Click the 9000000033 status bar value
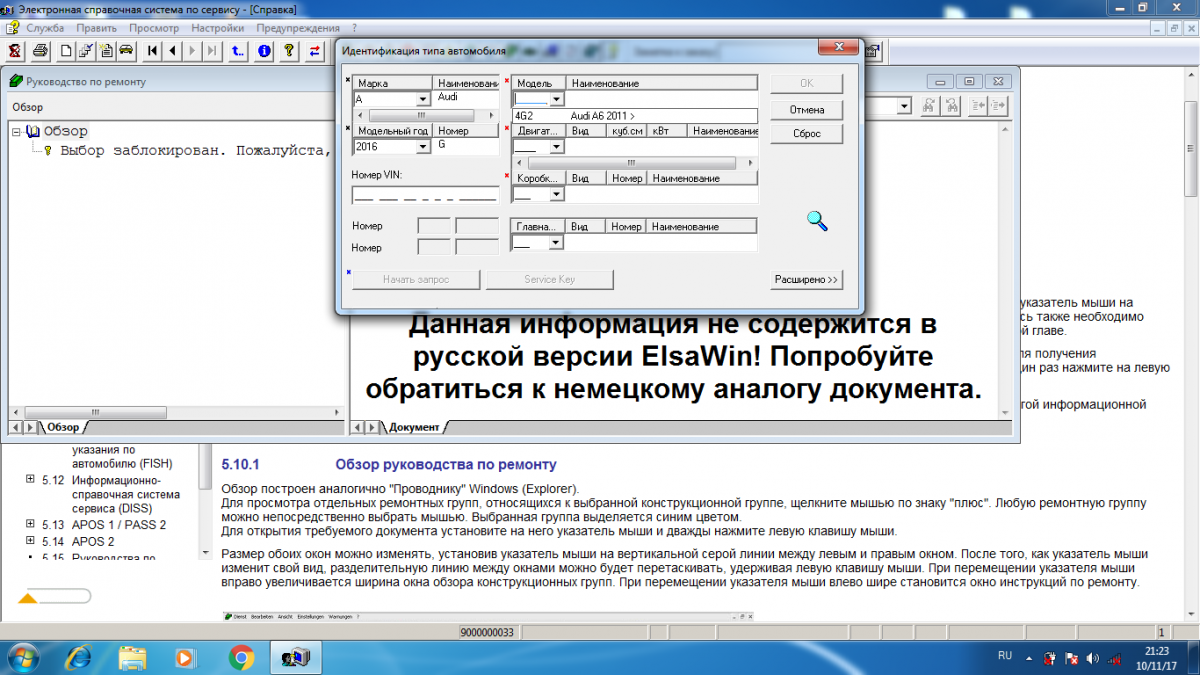The height and width of the screenshot is (675, 1200). pyautogui.click(x=487, y=633)
